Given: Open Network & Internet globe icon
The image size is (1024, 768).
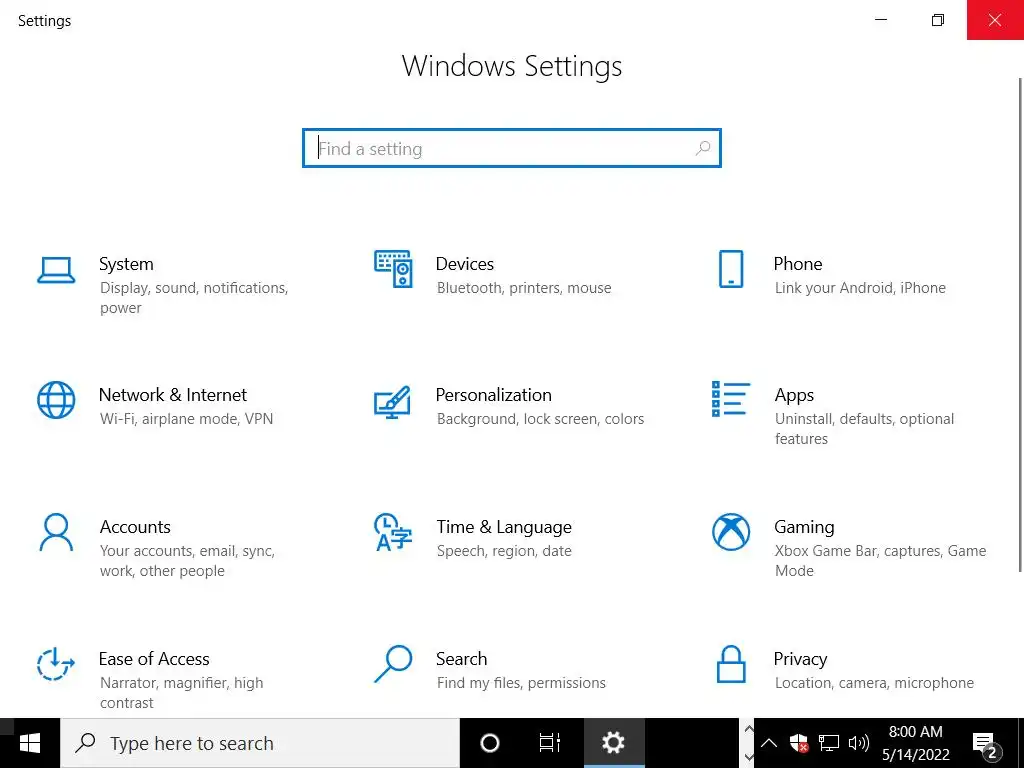Looking at the screenshot, I should (56, 400).
